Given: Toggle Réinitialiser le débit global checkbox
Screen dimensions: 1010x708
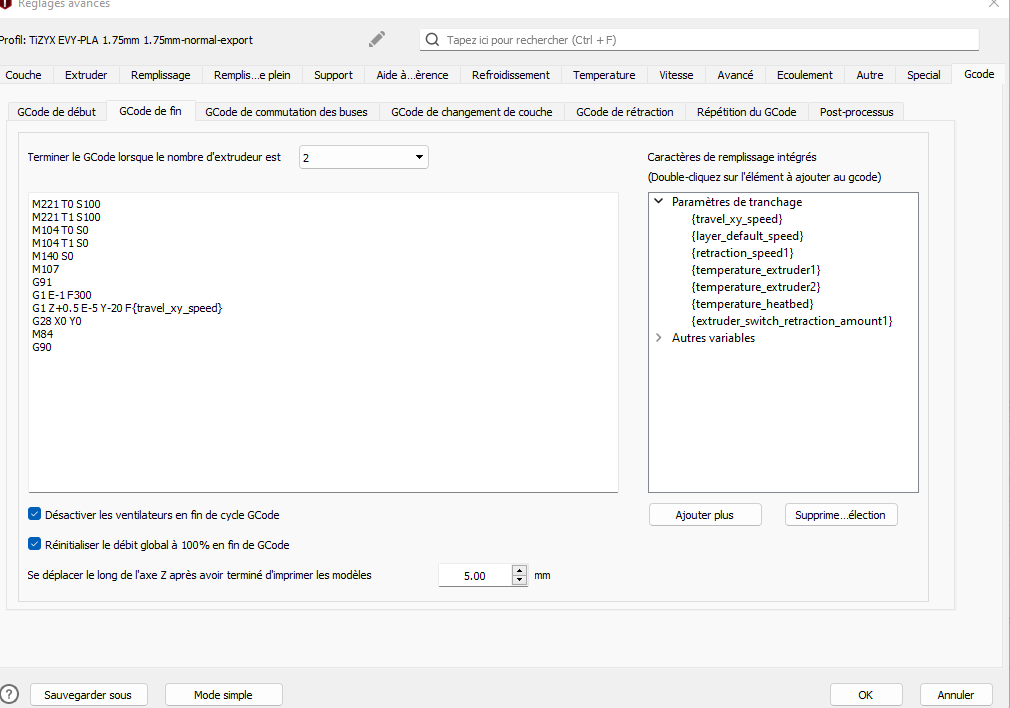Looking at the screenshot, I should 35,544.
